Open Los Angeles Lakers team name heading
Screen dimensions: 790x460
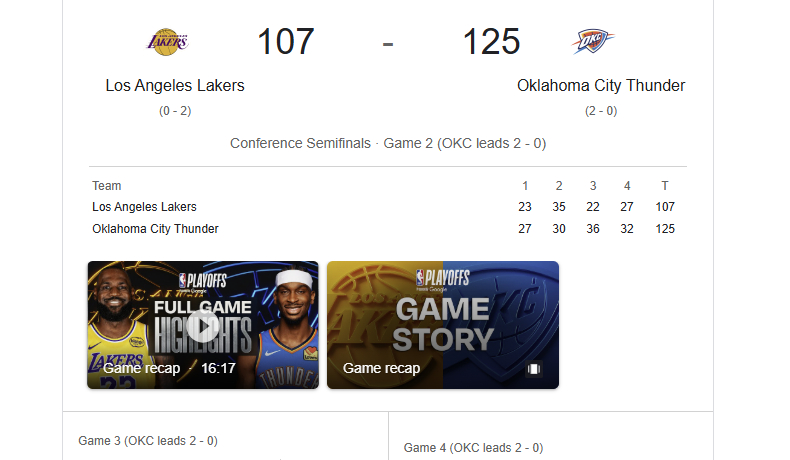175,86
